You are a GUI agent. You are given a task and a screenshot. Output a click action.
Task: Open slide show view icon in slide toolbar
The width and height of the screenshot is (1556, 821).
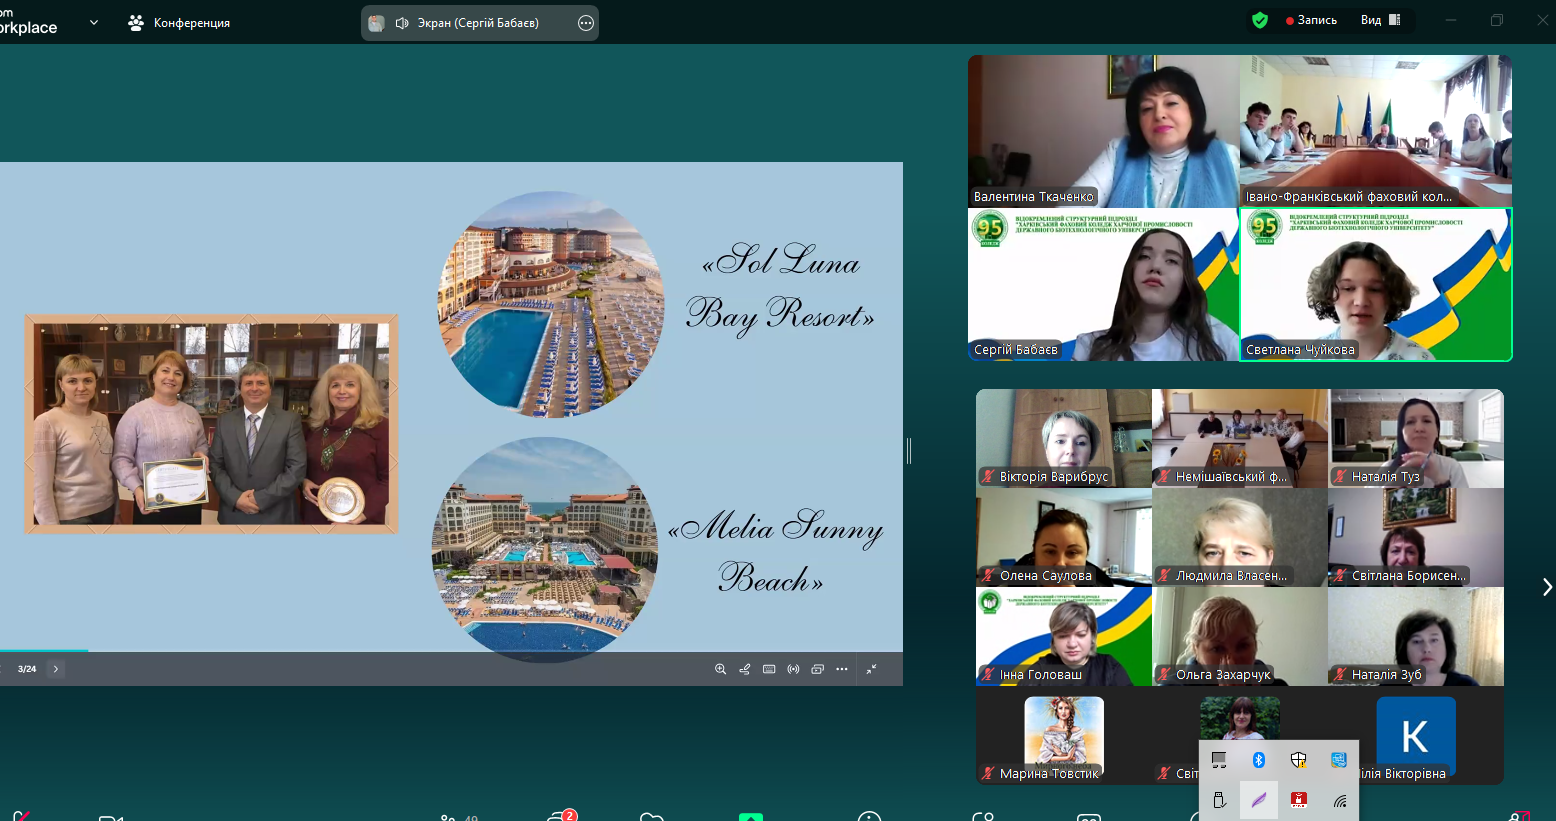pyautogui.click(x=817, y=669)
